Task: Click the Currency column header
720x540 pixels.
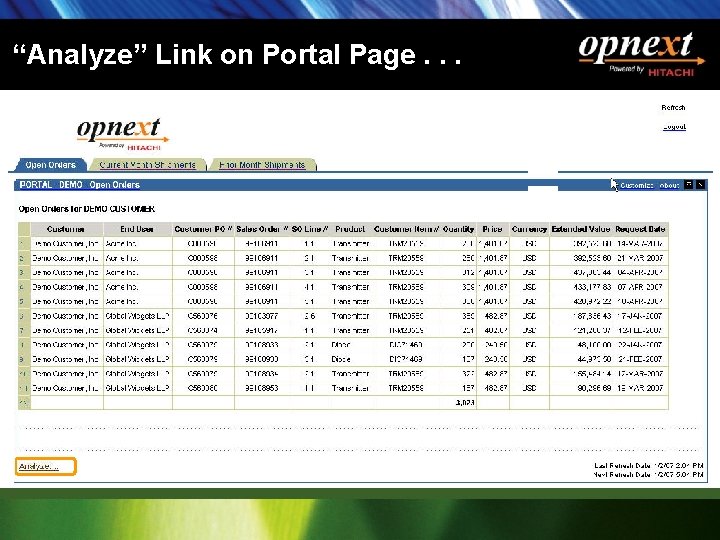Action: [529, 229]
